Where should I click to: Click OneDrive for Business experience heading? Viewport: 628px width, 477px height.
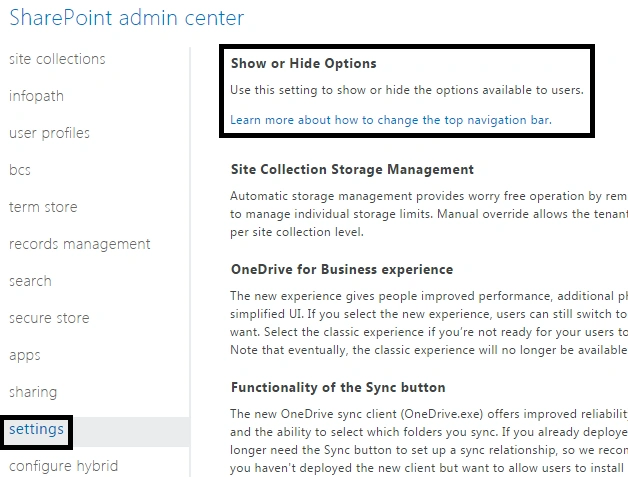342,270
